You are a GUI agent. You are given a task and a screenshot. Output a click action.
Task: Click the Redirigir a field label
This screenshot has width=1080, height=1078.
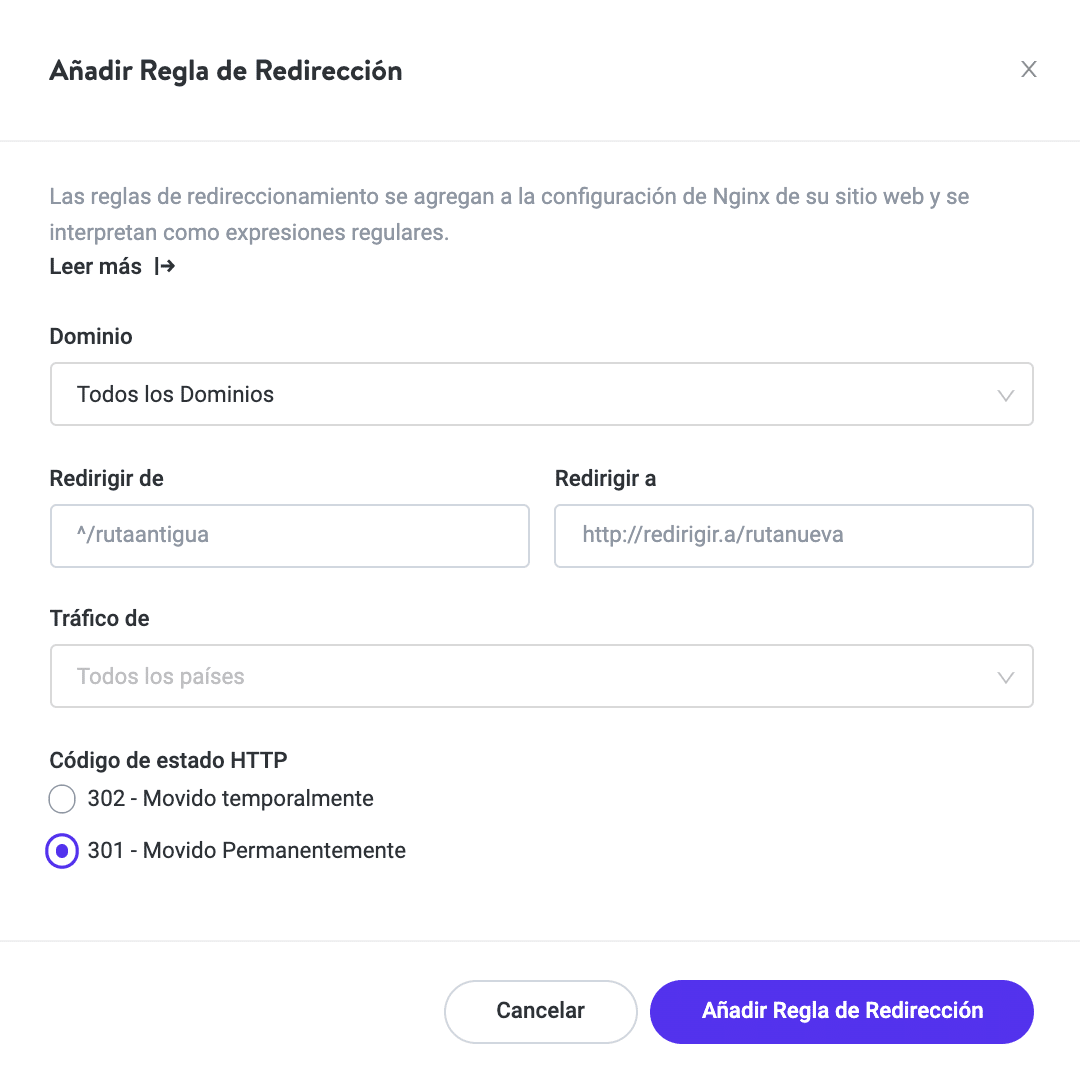(605, 479)
